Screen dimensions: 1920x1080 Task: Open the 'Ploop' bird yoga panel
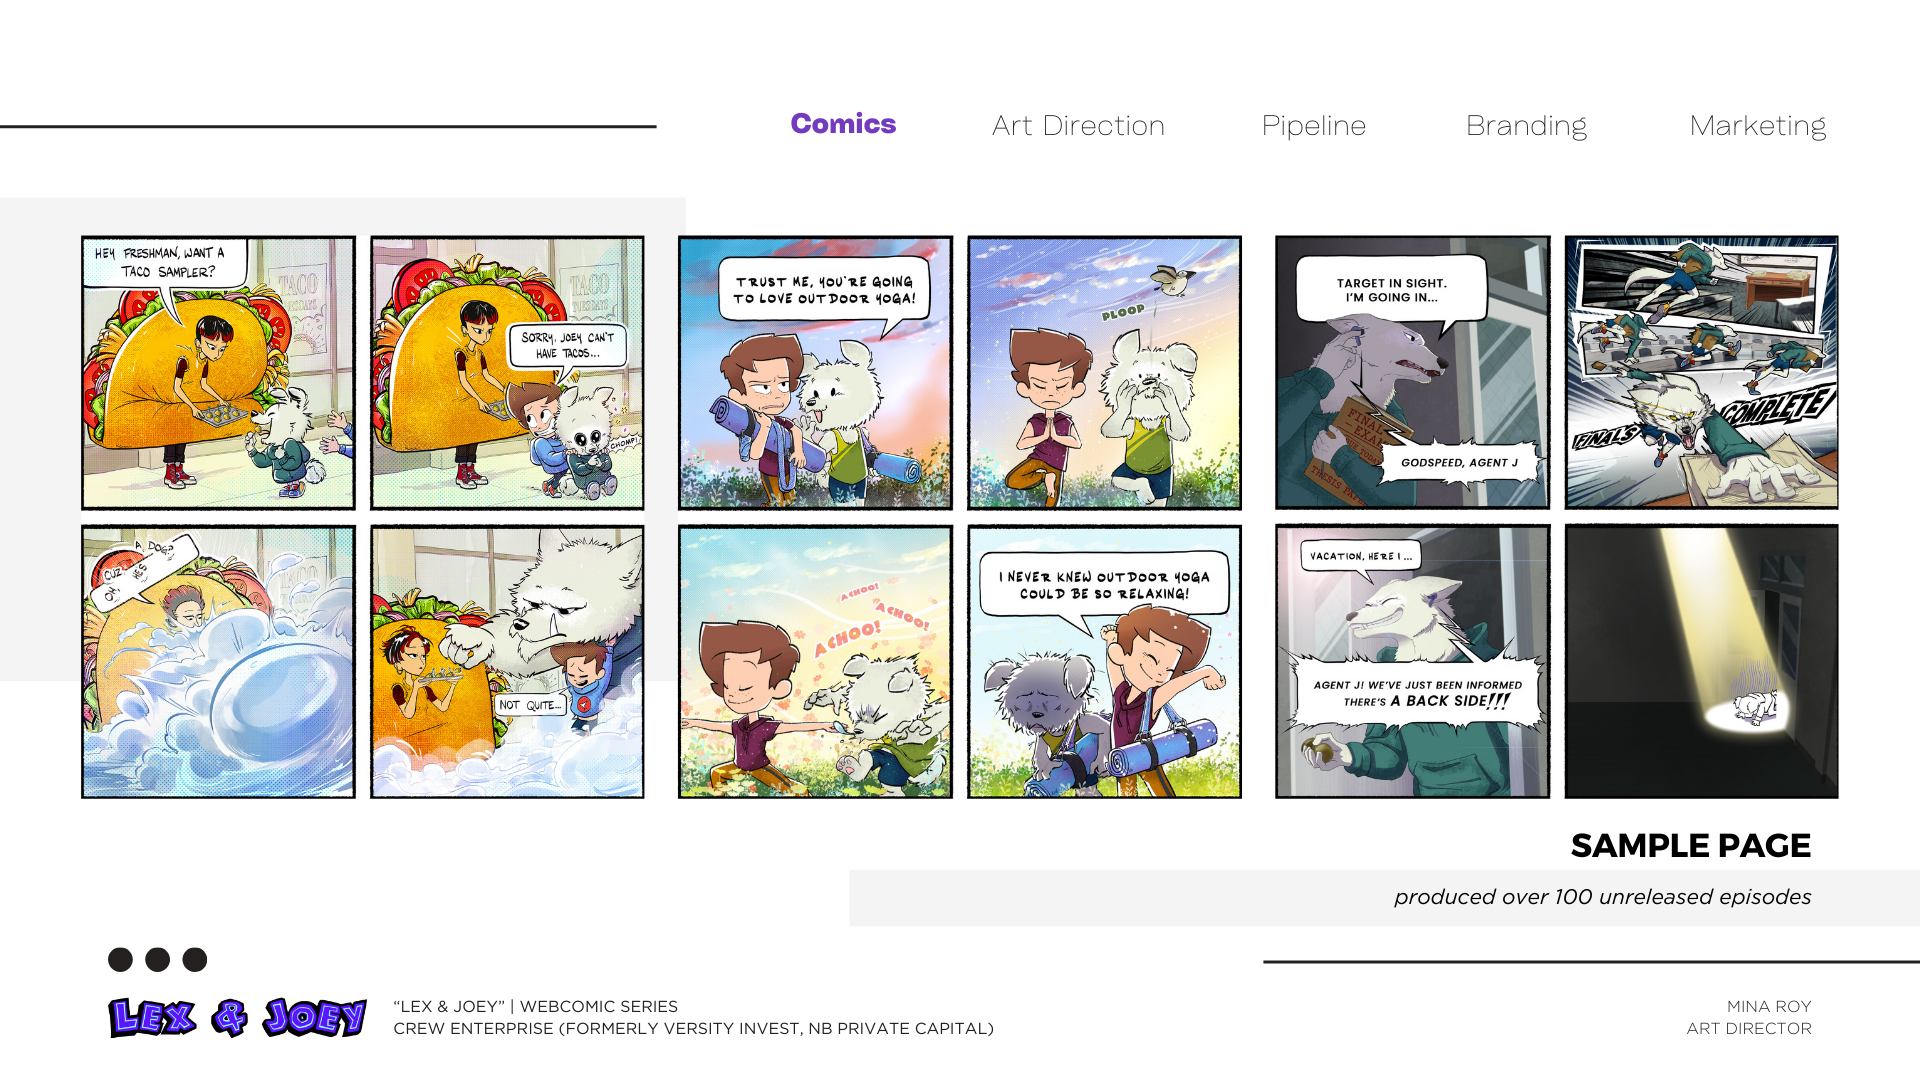(x=1104, y=373)
